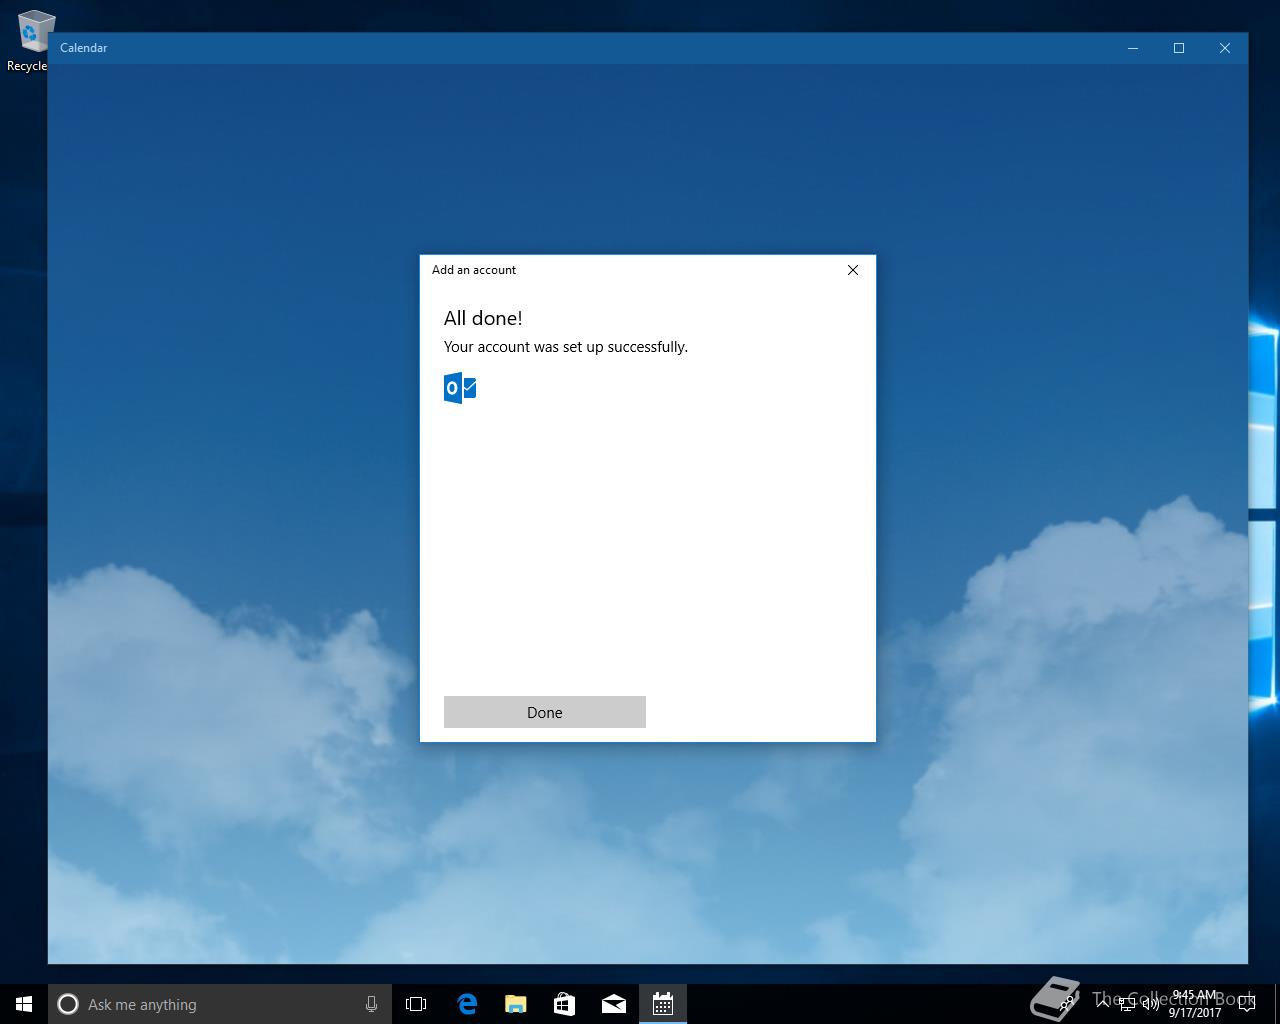Click the Outlook account icon

pos(460,387)
